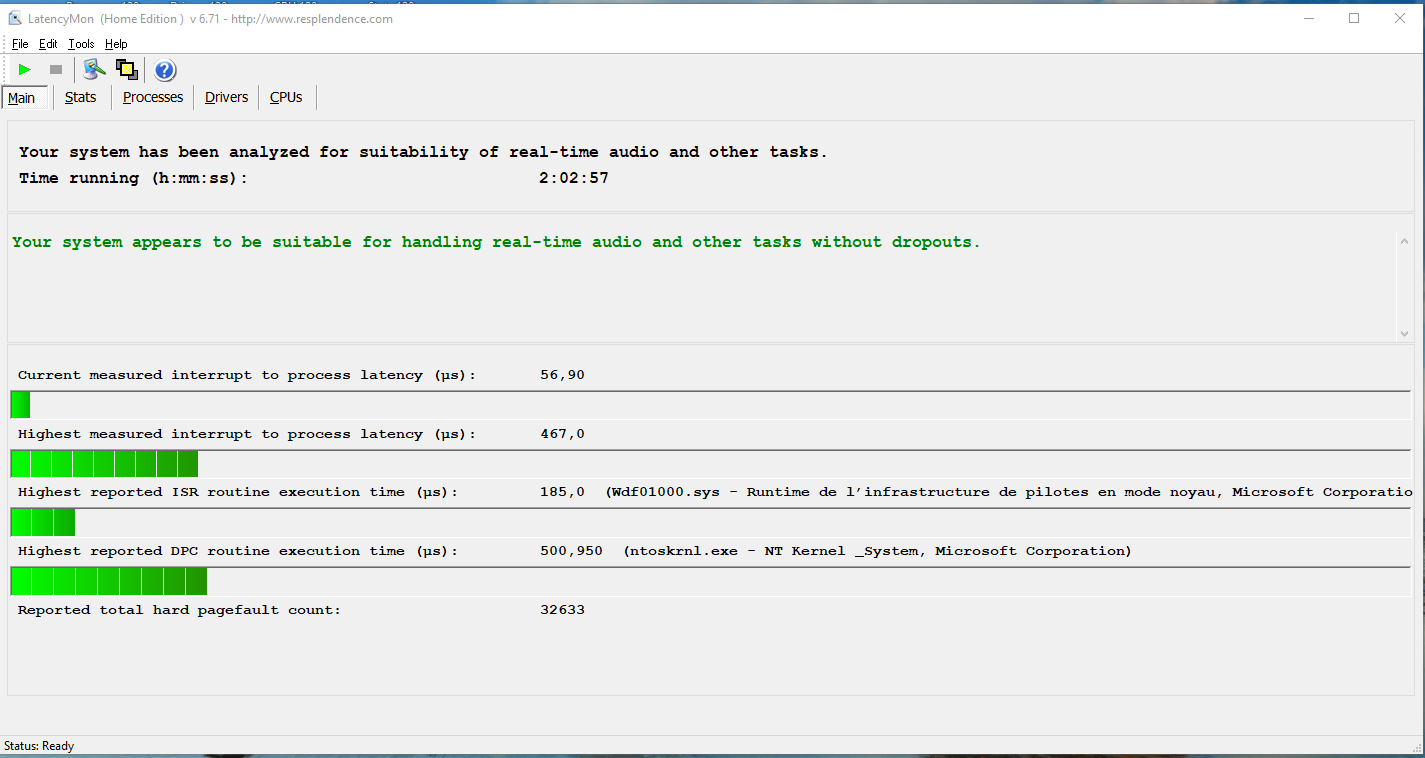
Task: Click the green 'suitable for handling real-time audio' message
Action: pyautogui.click(x=496, y=242)
